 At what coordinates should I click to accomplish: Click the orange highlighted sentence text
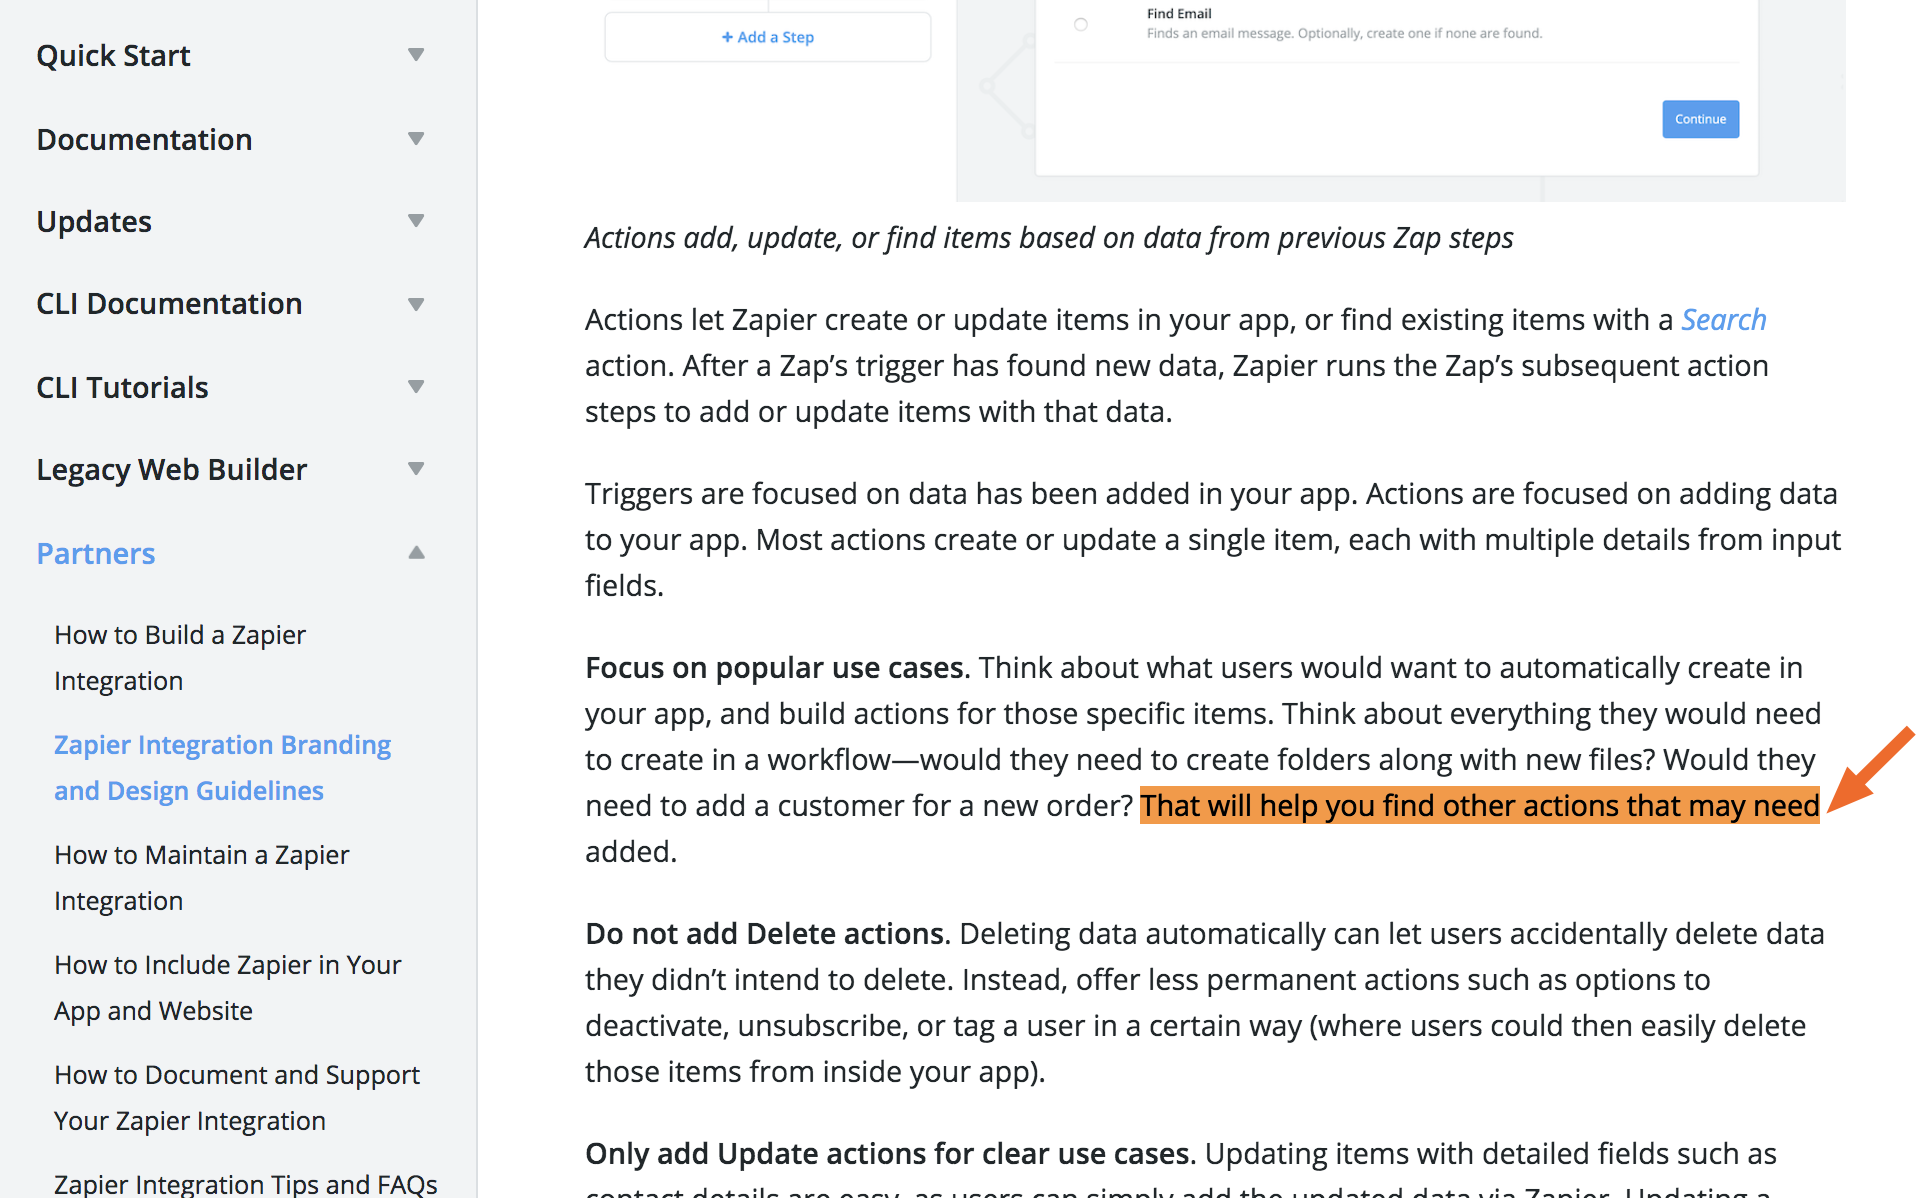(x=1478, y=806)
